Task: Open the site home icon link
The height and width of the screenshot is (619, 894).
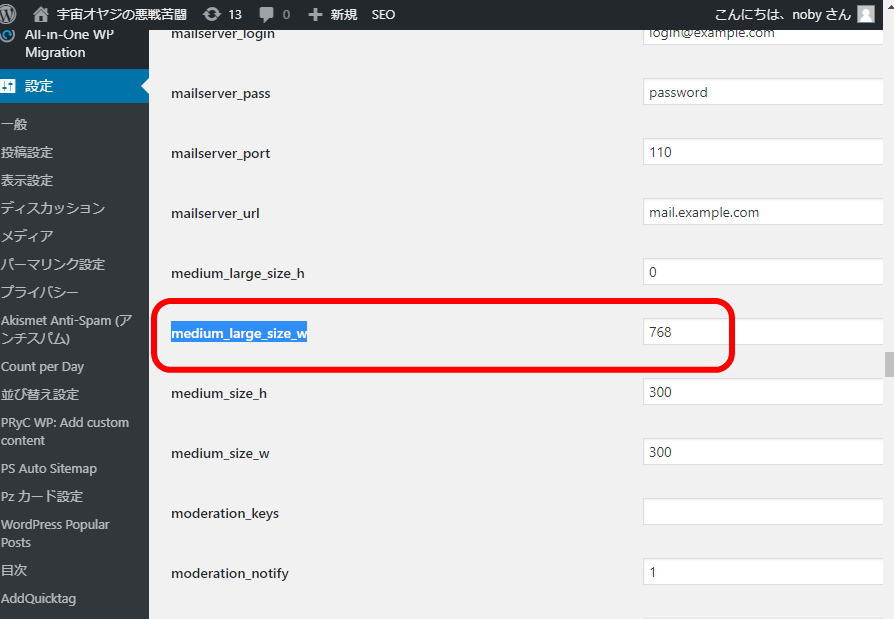Action: pyautogui.click(x=41, y=14)
